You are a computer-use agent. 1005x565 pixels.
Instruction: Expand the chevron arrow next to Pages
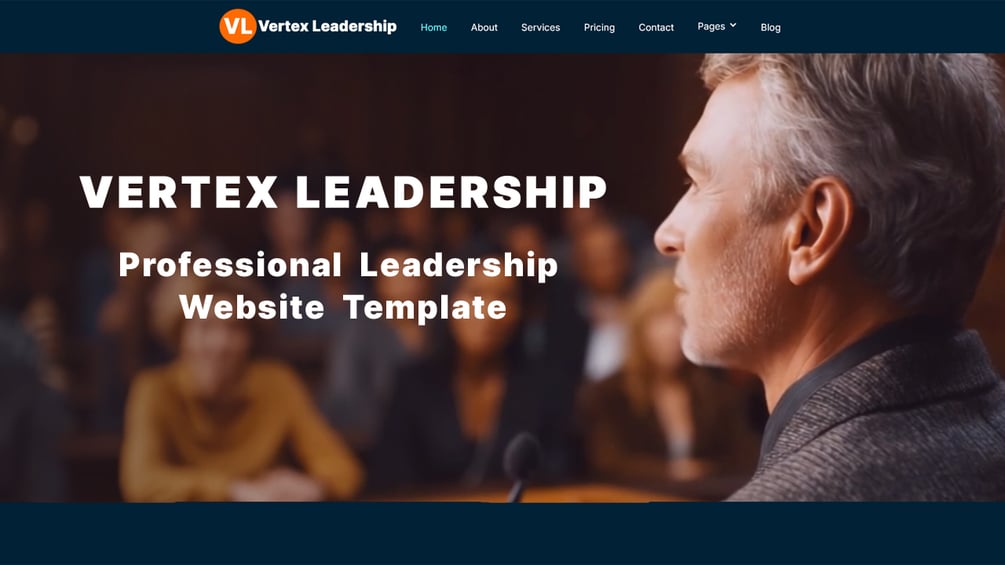click(x=733, y=26)
